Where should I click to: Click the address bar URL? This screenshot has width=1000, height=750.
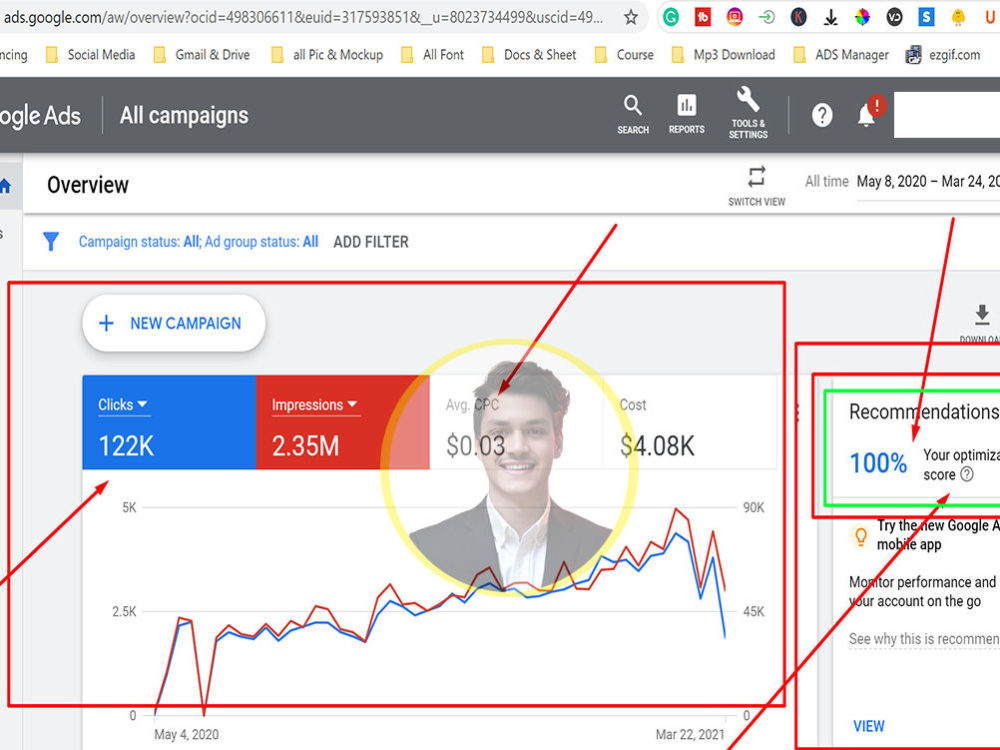click(x=304, y=17)
